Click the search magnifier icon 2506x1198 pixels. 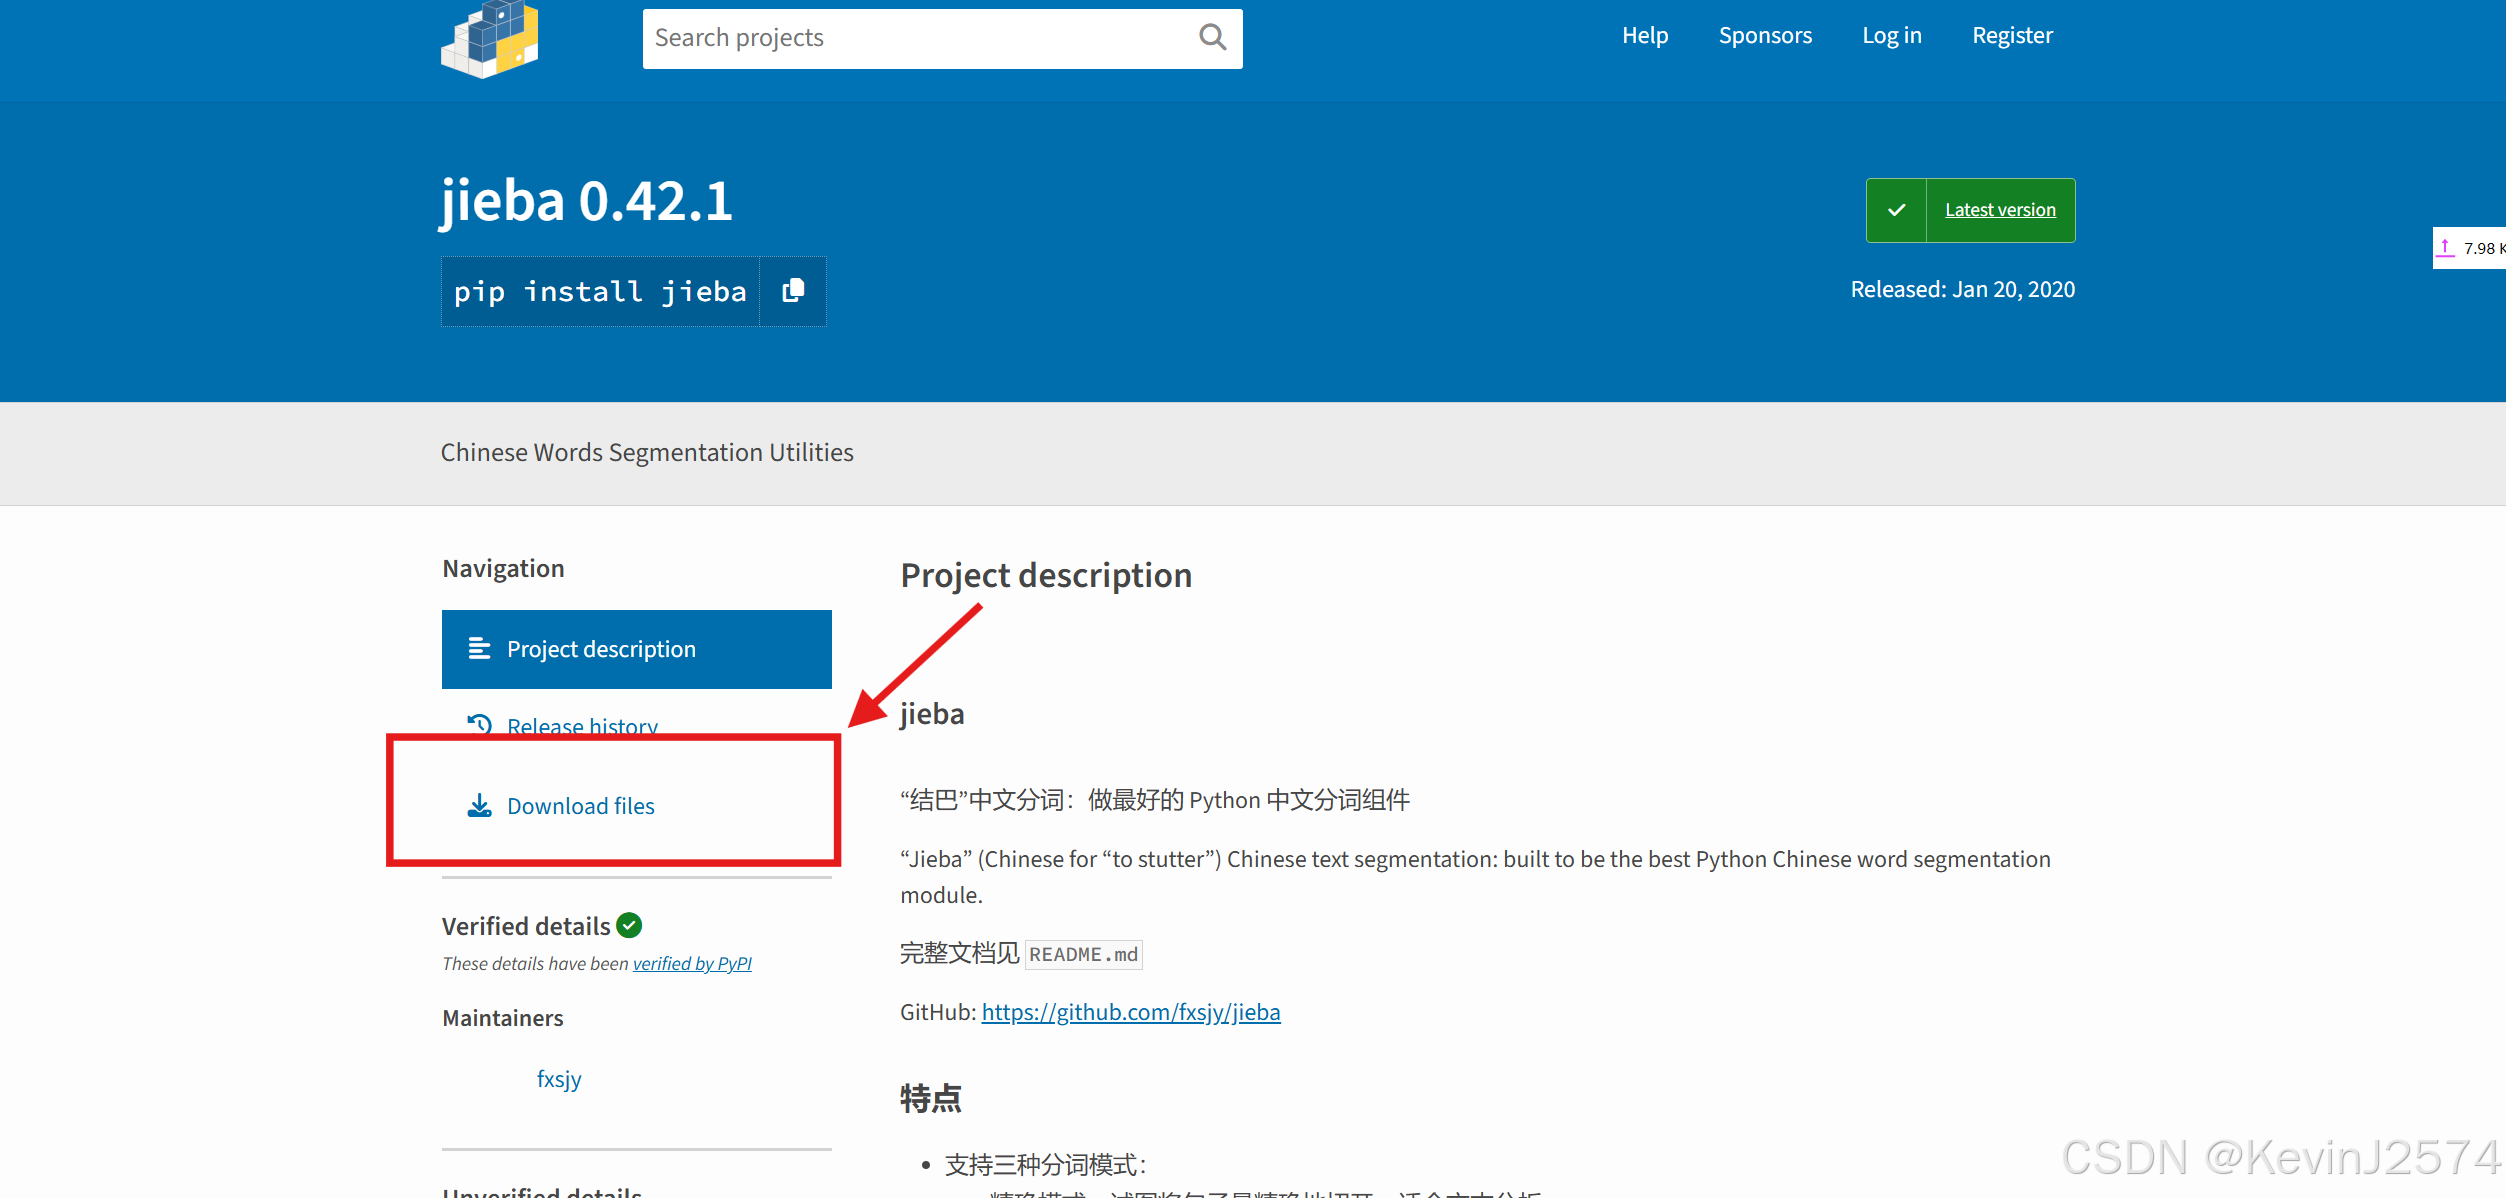click(x=1212, y=38)
